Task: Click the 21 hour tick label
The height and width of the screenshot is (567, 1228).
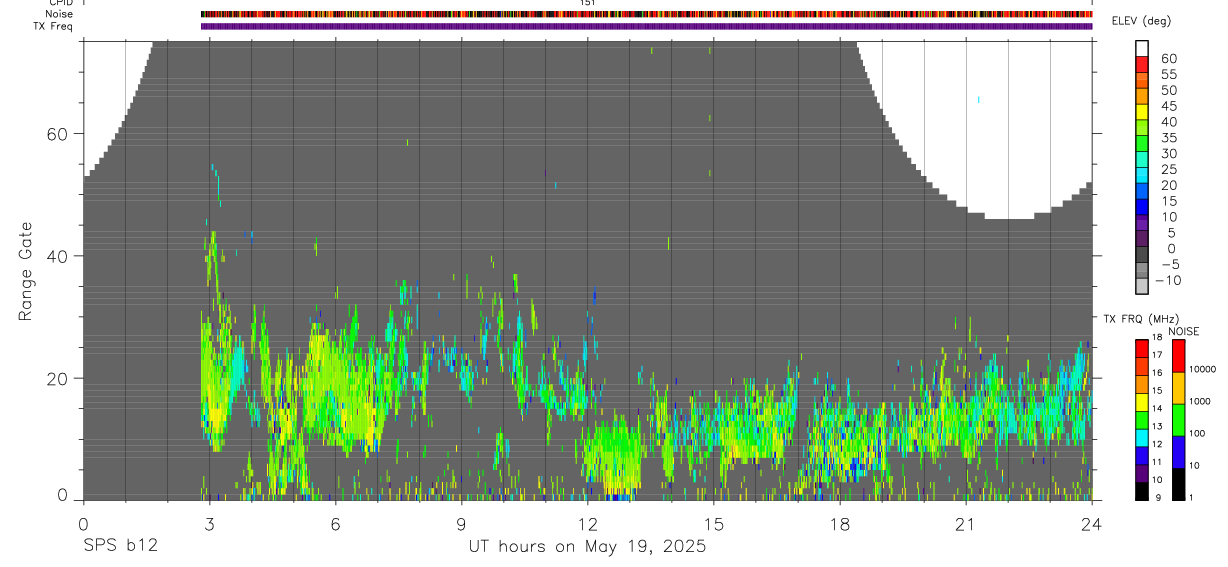Action: pos(965,524)
